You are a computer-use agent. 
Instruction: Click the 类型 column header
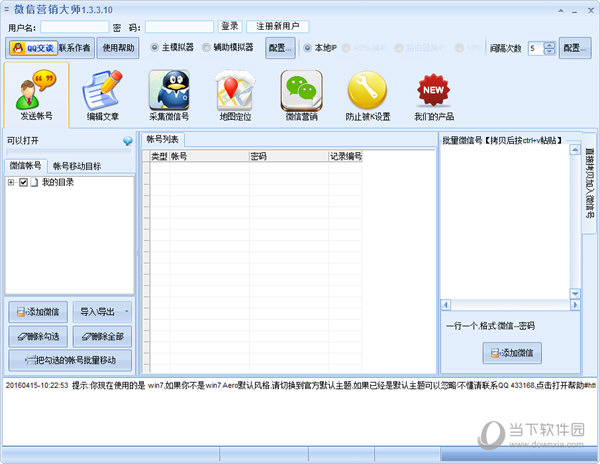160,156
